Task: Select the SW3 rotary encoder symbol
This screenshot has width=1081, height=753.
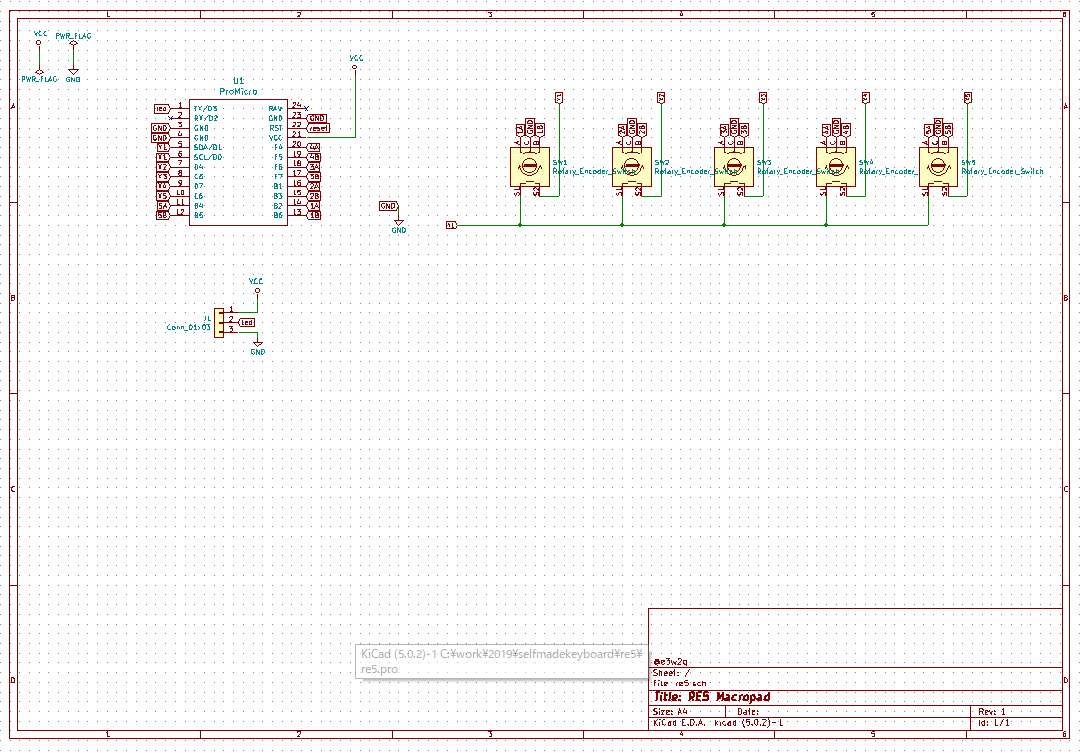Action: click(734, 167)
